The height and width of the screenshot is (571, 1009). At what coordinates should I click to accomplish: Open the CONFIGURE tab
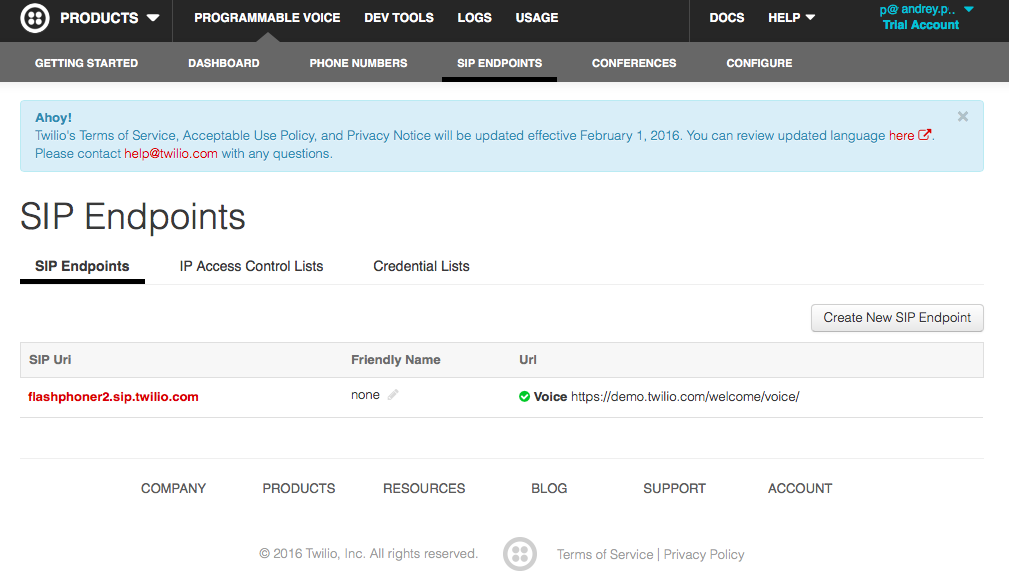759,63
